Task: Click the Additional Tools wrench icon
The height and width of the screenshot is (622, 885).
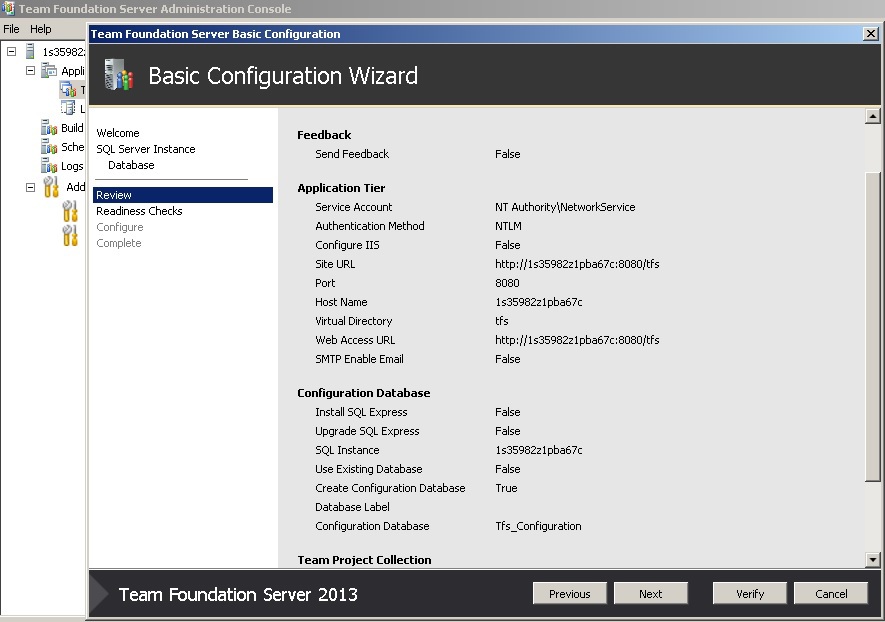Action: point(51,187)
